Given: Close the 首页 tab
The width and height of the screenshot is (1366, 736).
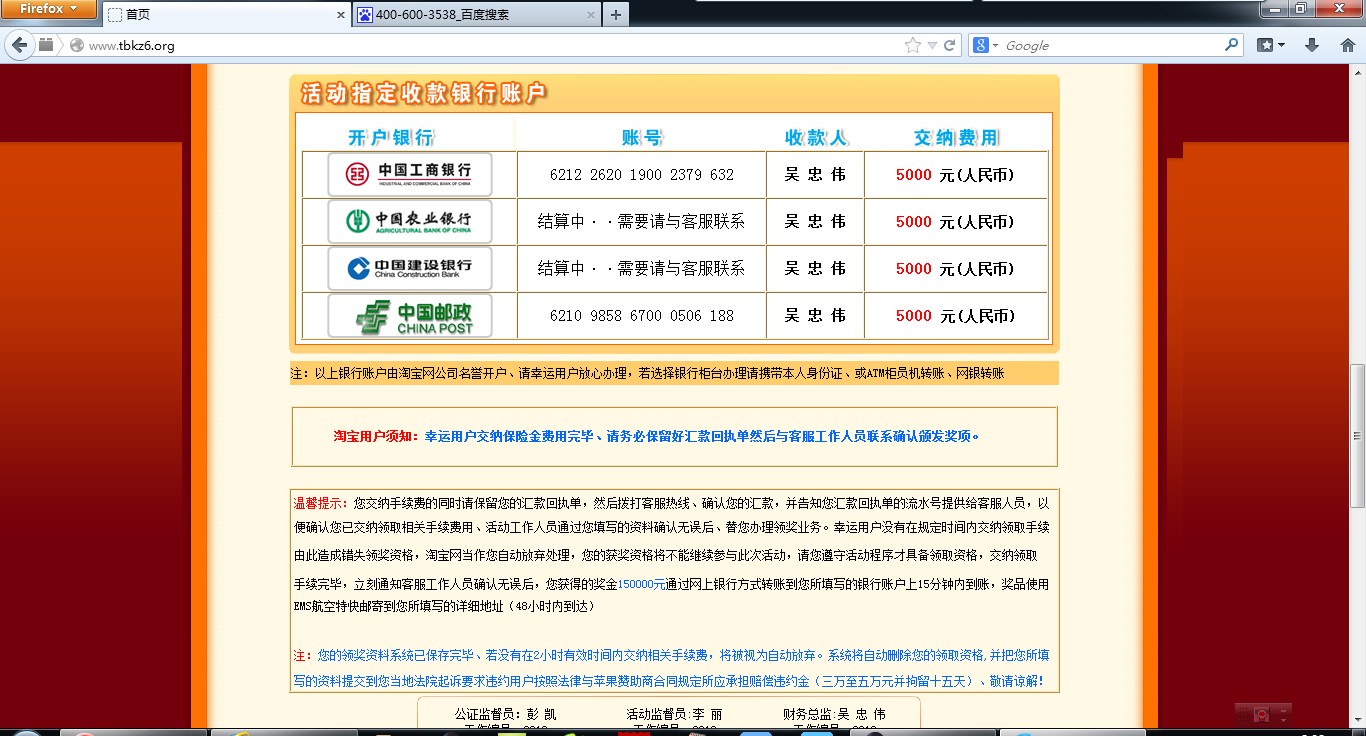Looking at the screenshot, I should [340, 15].
